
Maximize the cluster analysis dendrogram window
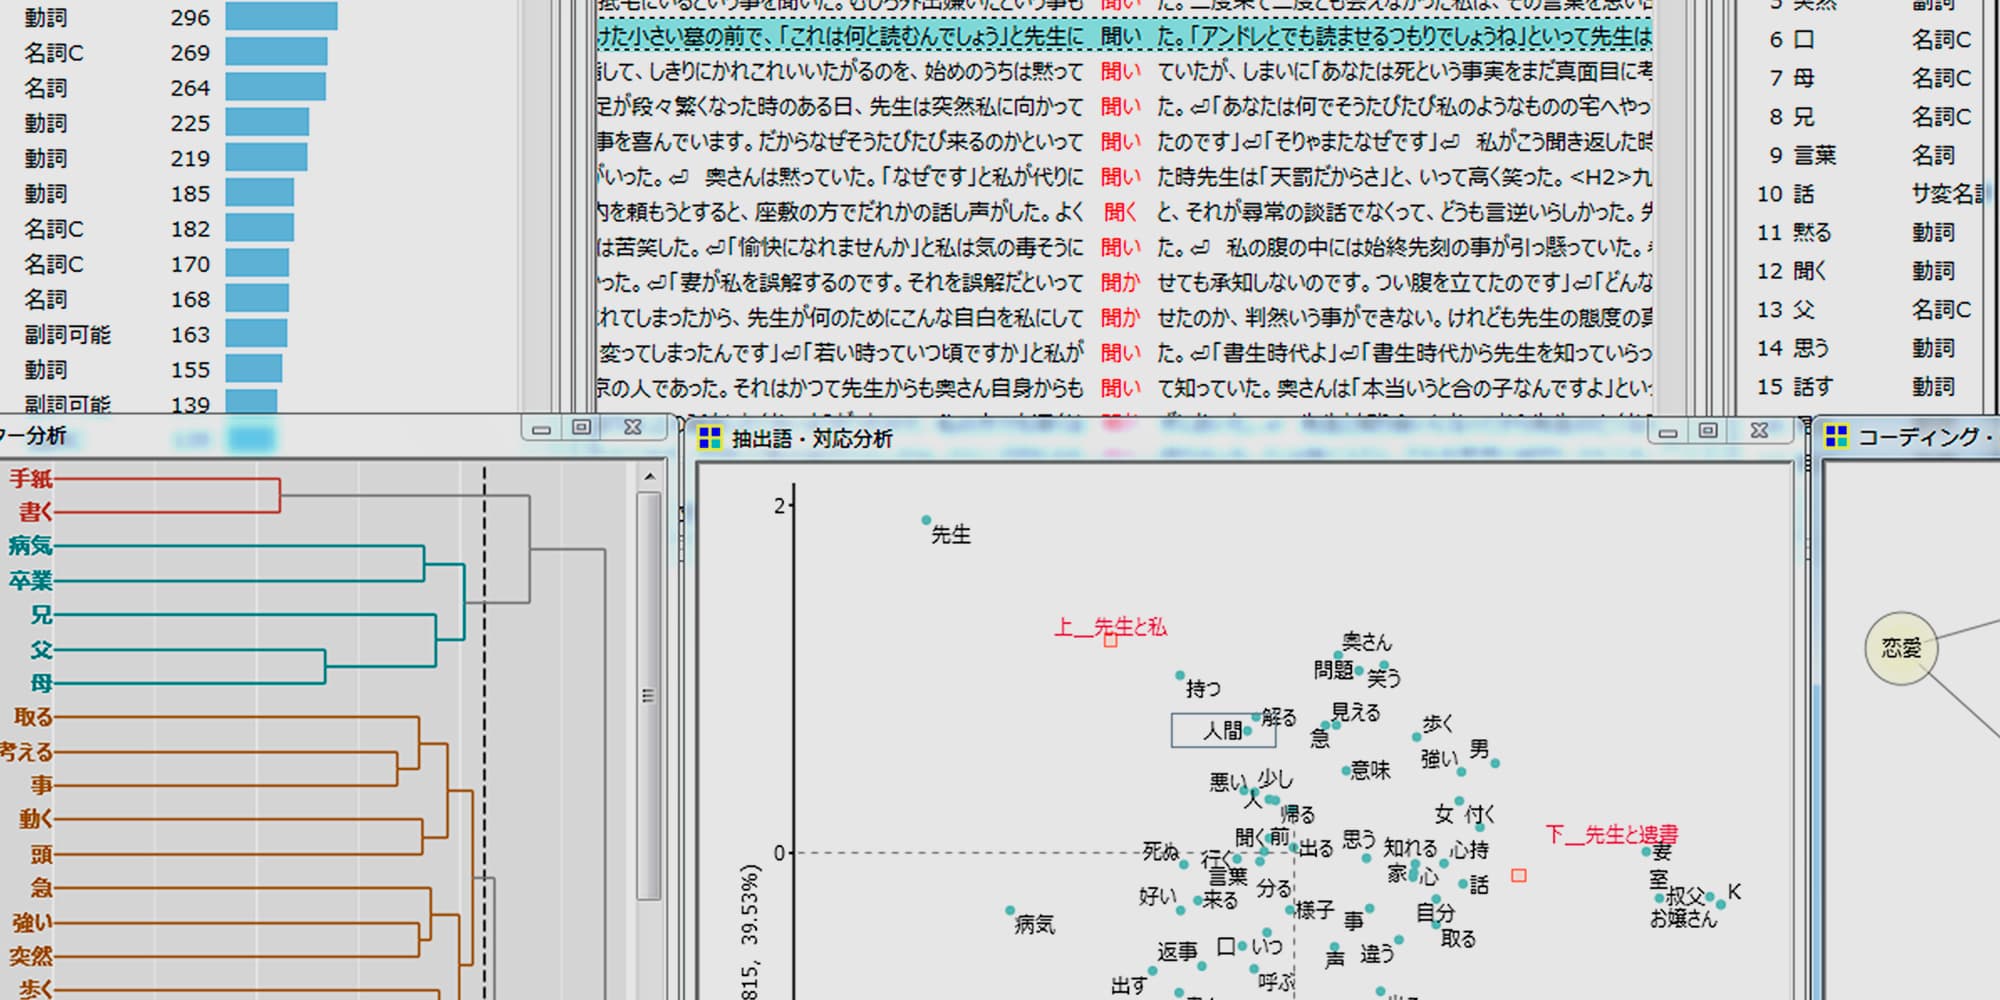point(581,428)
